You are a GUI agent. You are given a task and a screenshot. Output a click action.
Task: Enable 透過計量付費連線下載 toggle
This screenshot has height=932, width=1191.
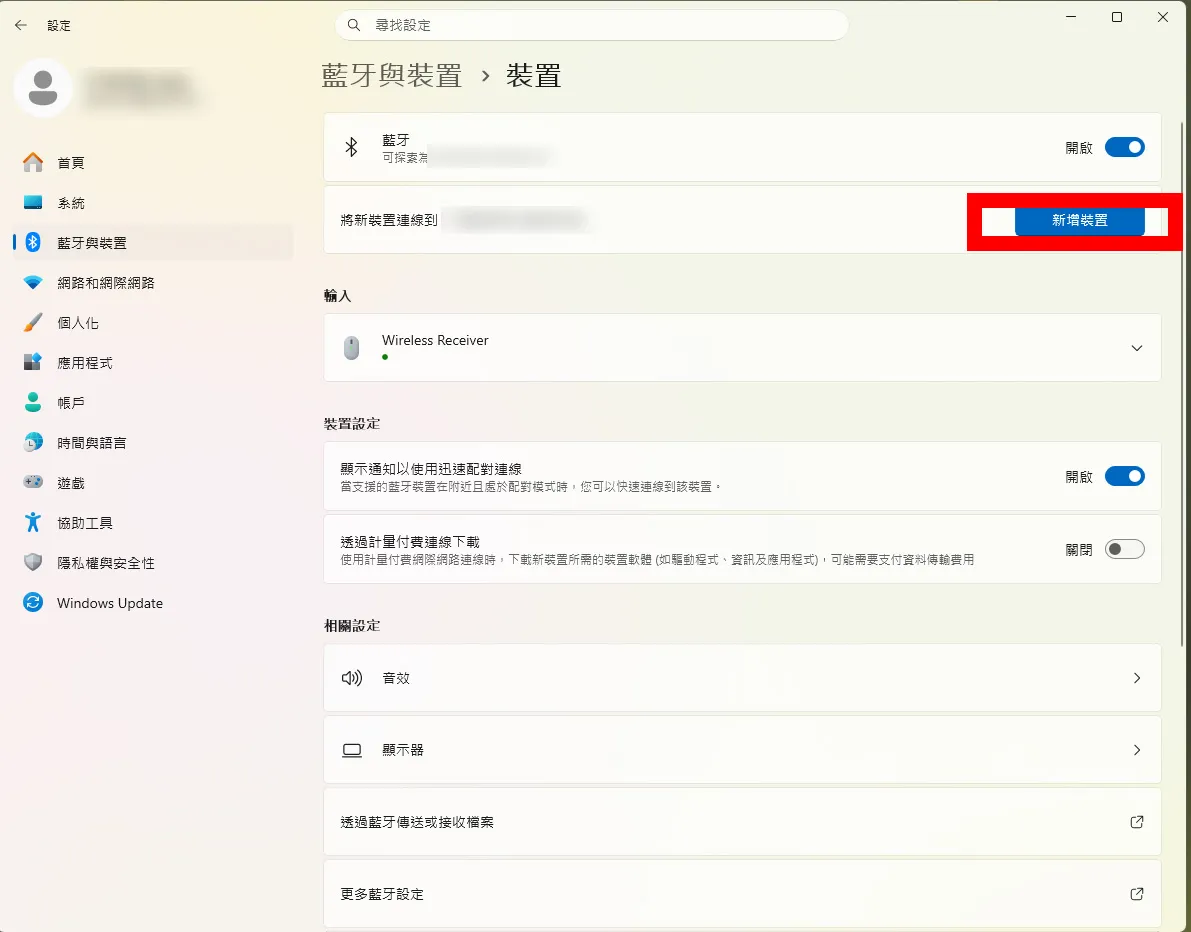click(x=1124, y=549)
